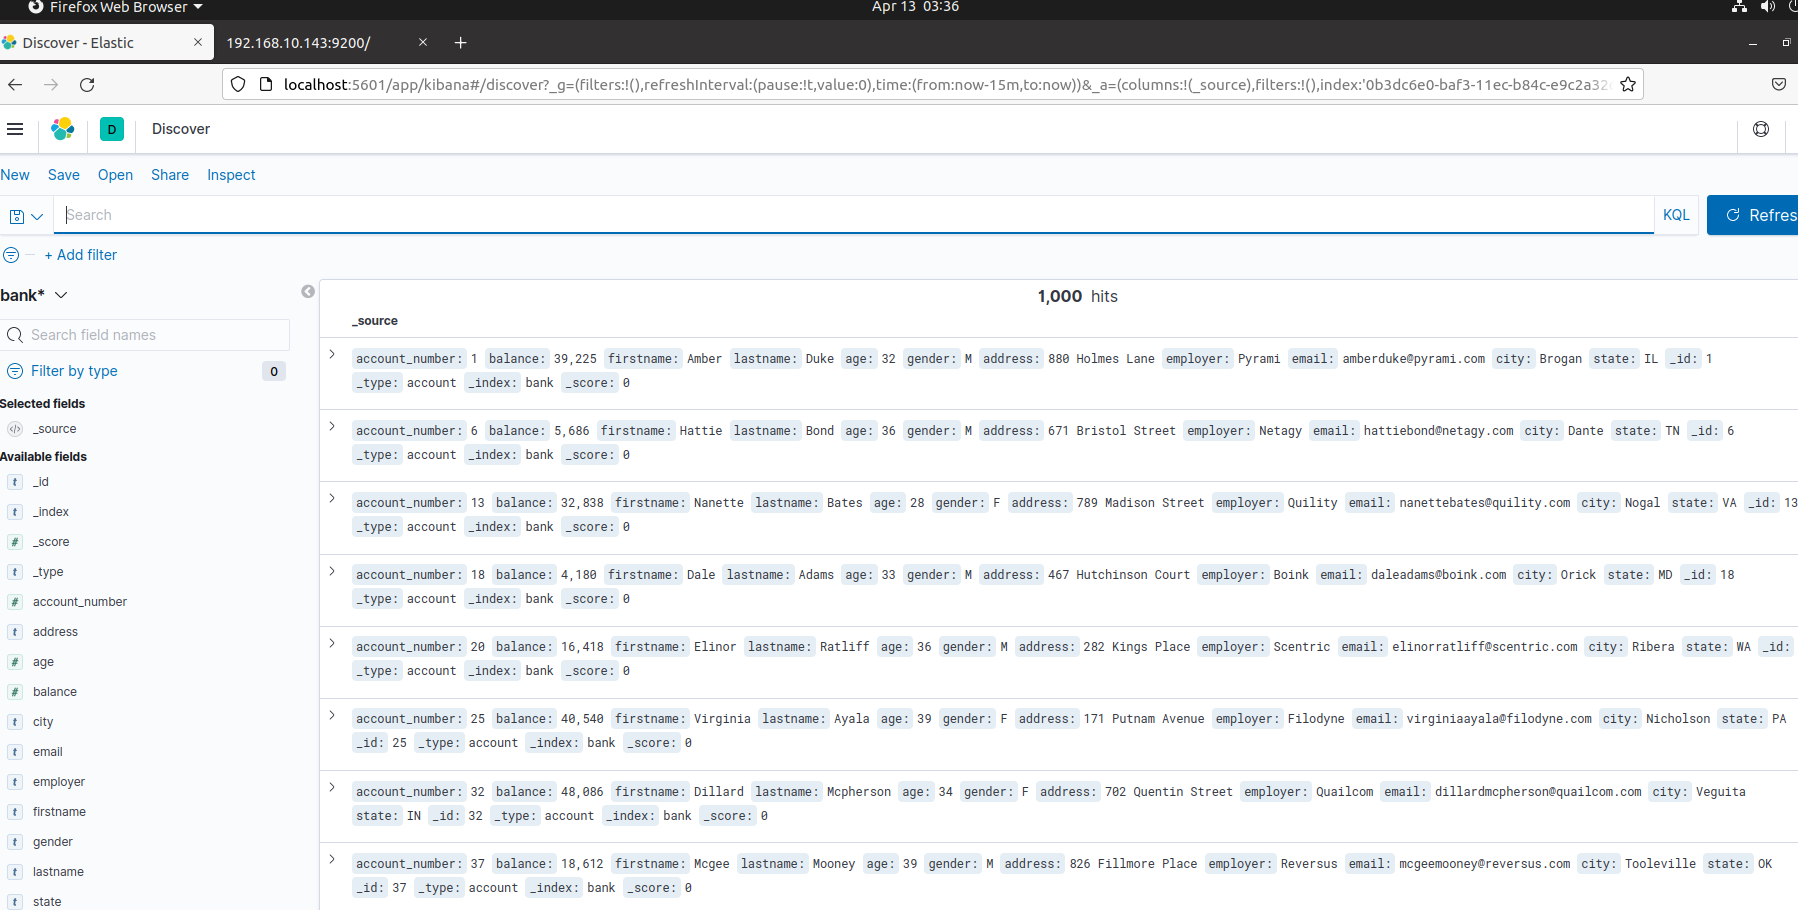Click the _source field type icon
The image size is (1798, 910).
(x=15, y=429)
